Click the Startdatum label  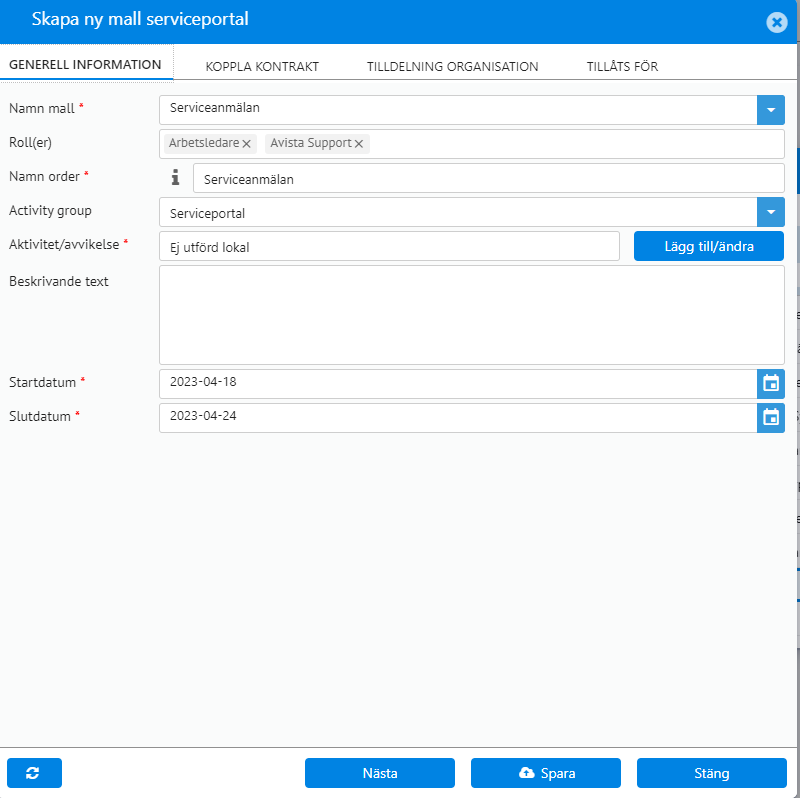click(x=42, y=382)
